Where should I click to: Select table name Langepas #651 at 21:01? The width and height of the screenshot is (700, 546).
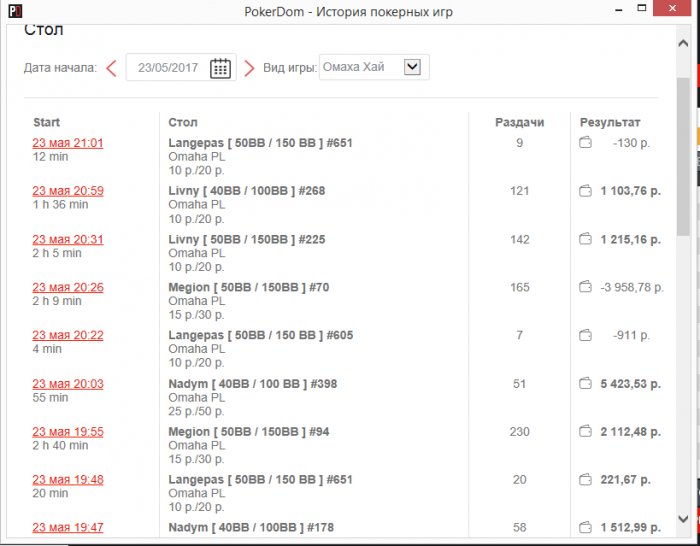[260, 143]
